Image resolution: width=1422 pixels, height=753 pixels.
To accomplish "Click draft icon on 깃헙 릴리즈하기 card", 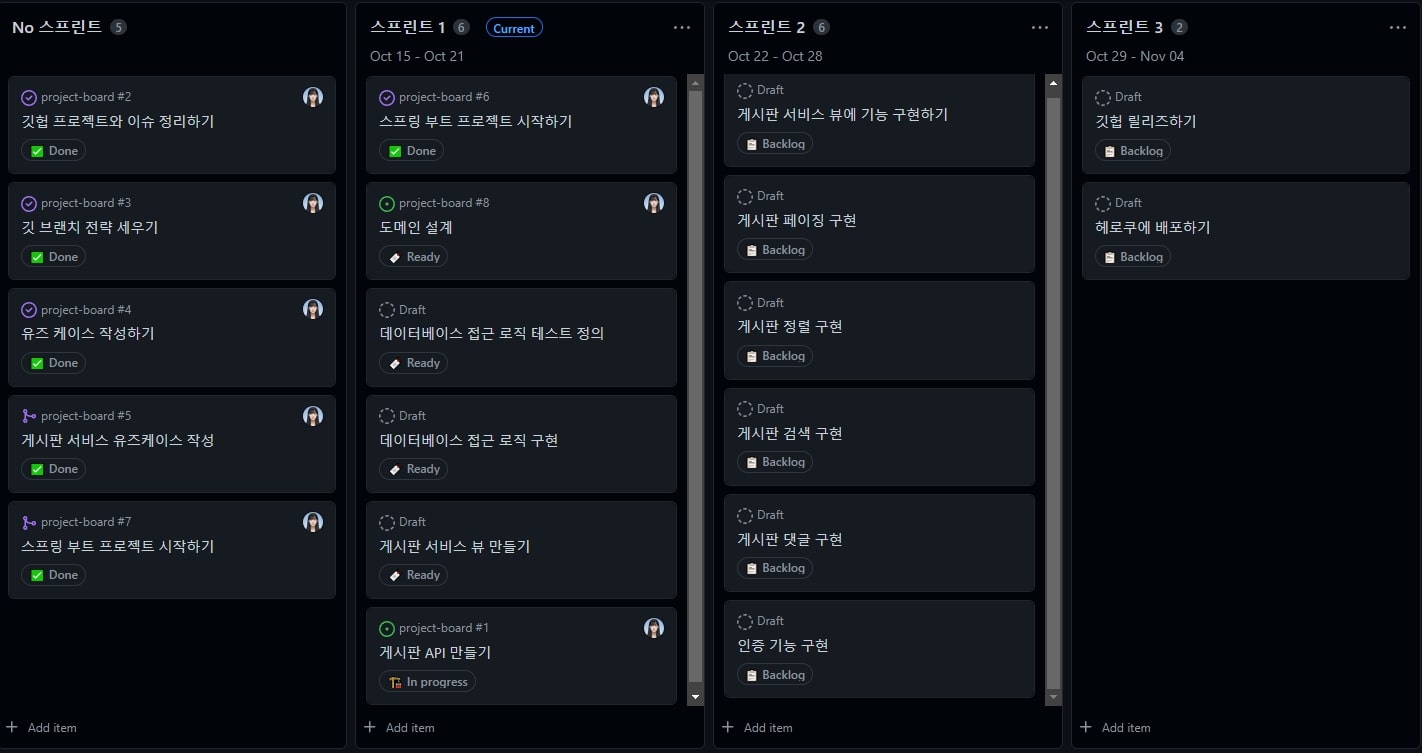I will 1103,97.
